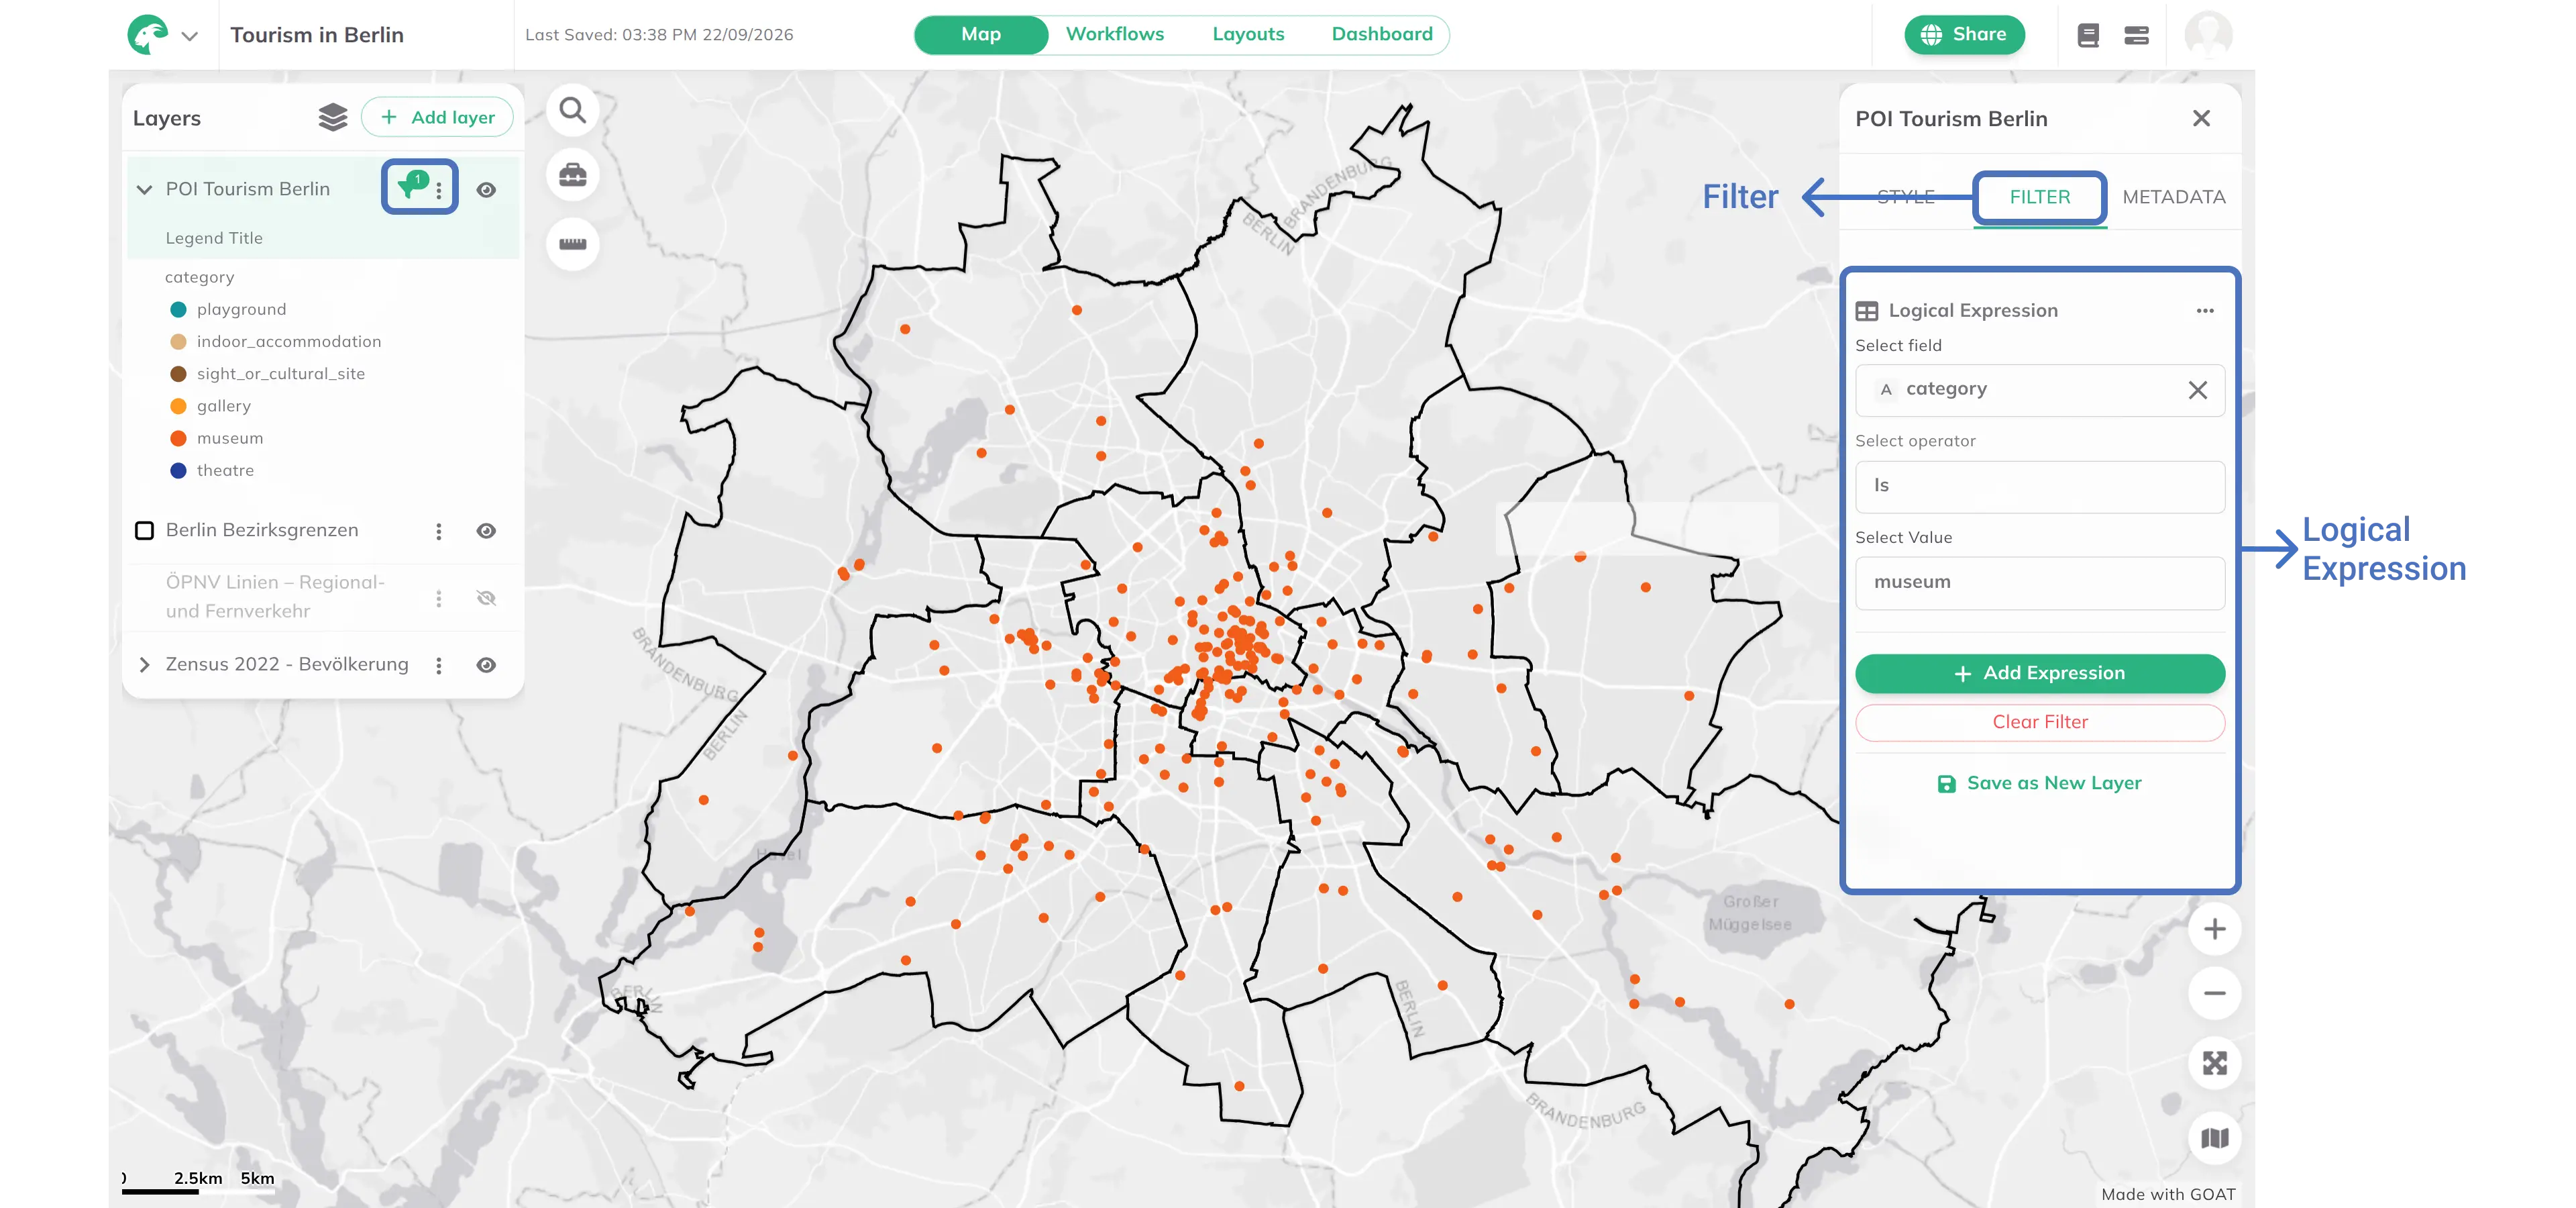2576x1208 pixels.
Task: Click the layers stack icon
Action: pos(333,117)
